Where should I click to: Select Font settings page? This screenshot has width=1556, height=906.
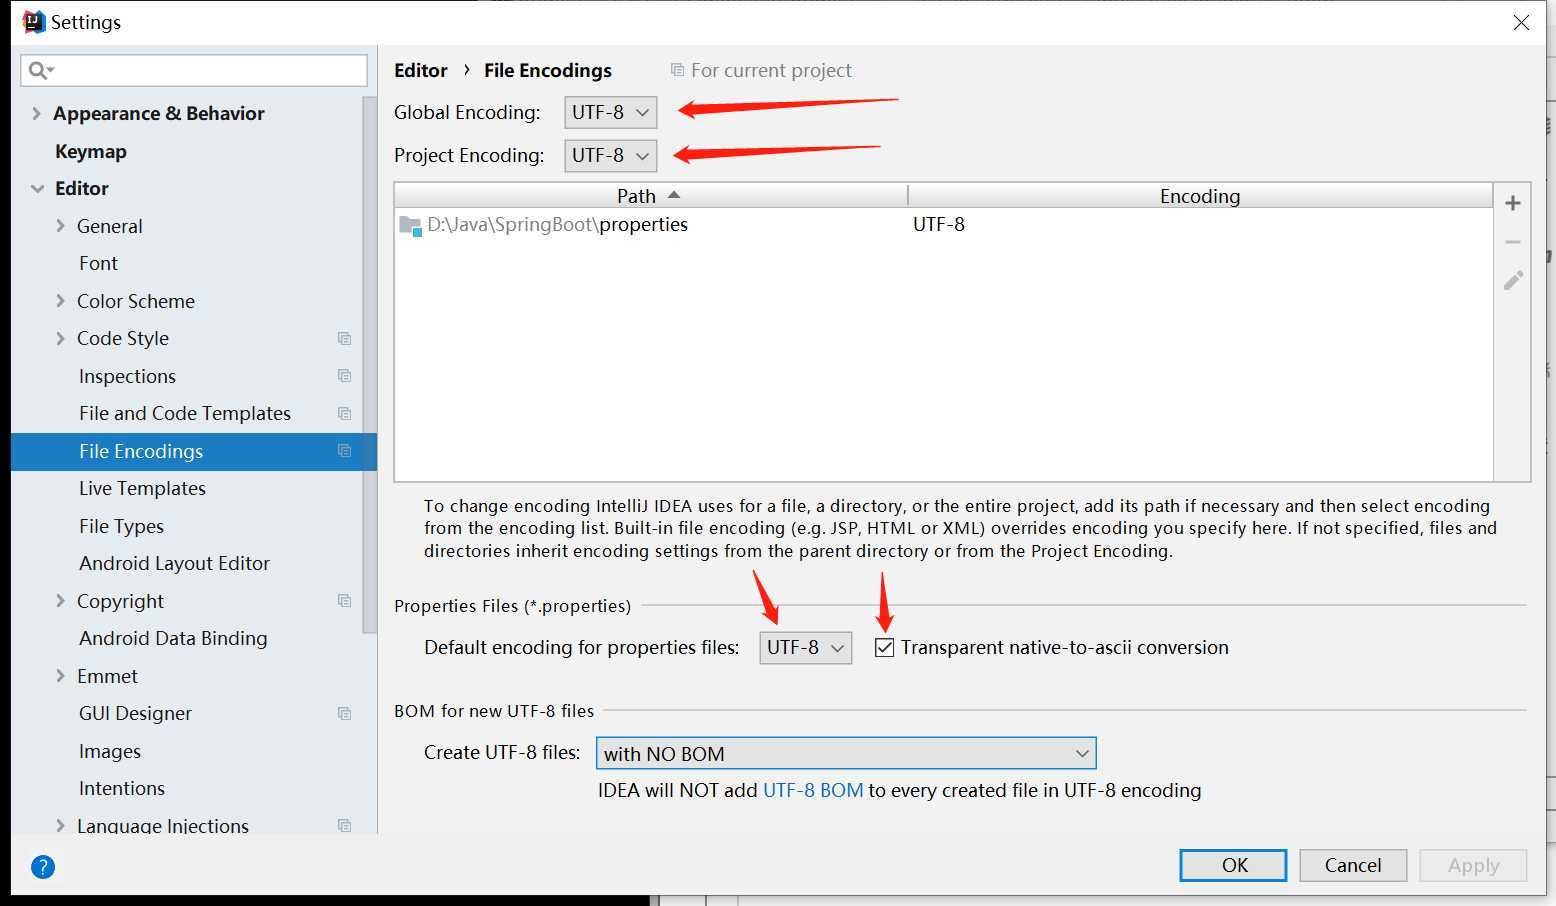pyautogui.click(x=98, y=263)
